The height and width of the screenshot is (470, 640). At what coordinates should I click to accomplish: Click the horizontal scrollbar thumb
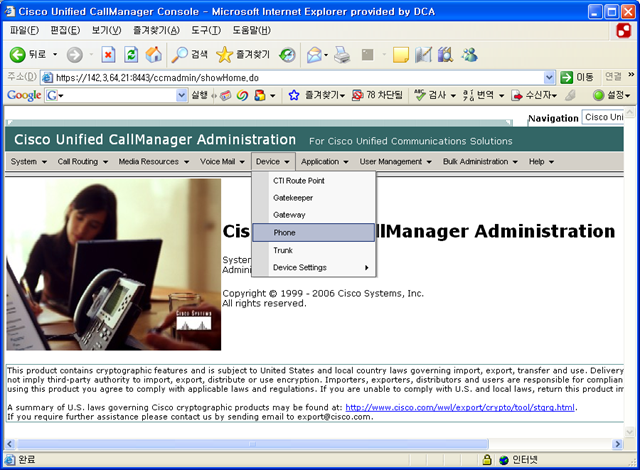coord(253,444)
